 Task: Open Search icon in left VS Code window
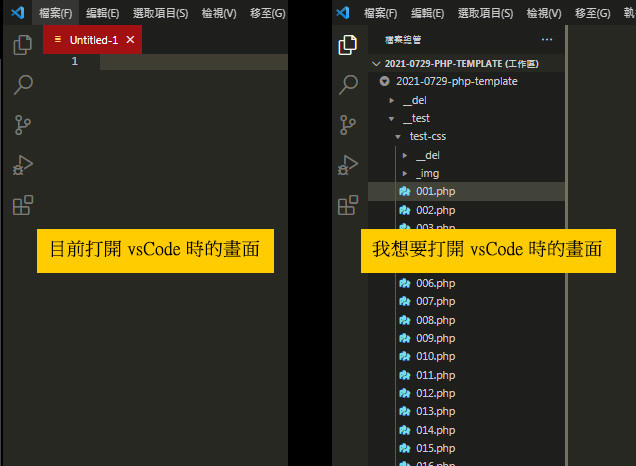point(23,85)
